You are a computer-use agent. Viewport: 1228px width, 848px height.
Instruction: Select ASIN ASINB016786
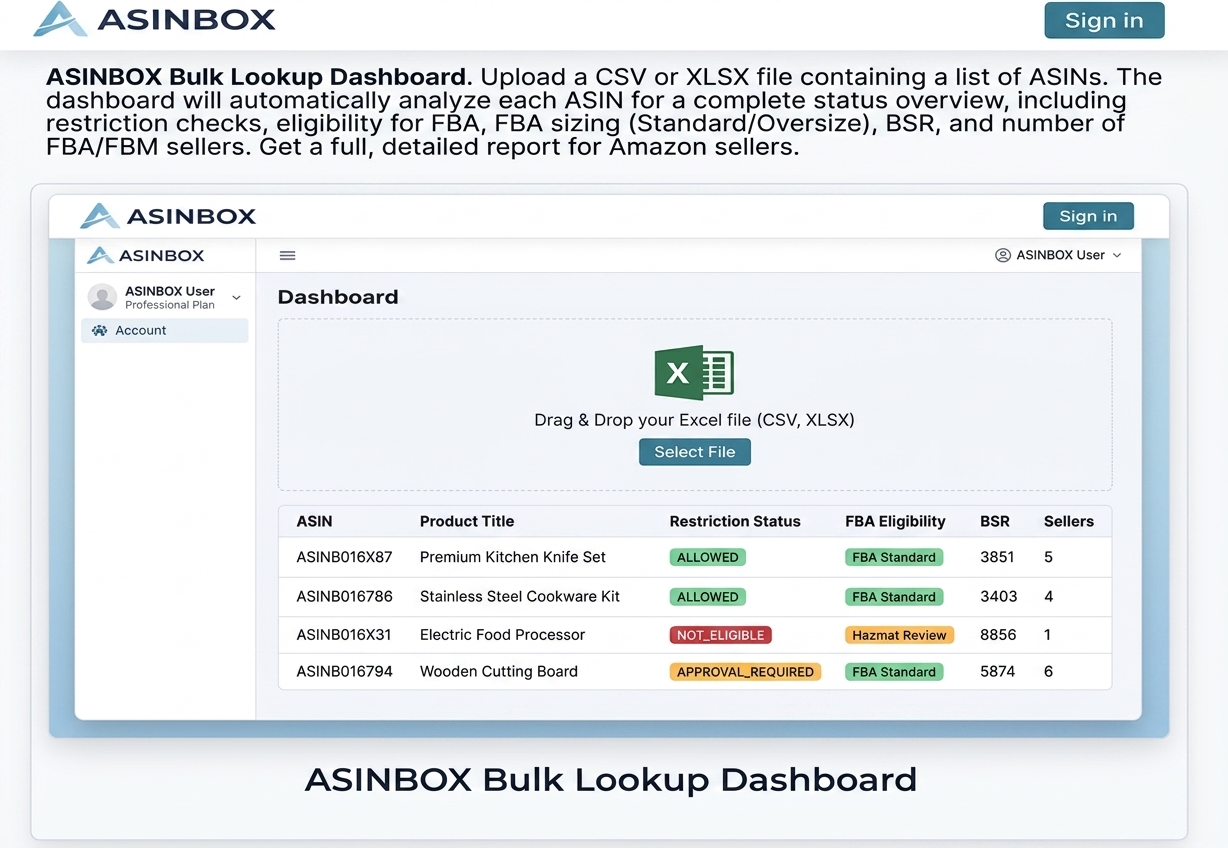click(344, 596)
